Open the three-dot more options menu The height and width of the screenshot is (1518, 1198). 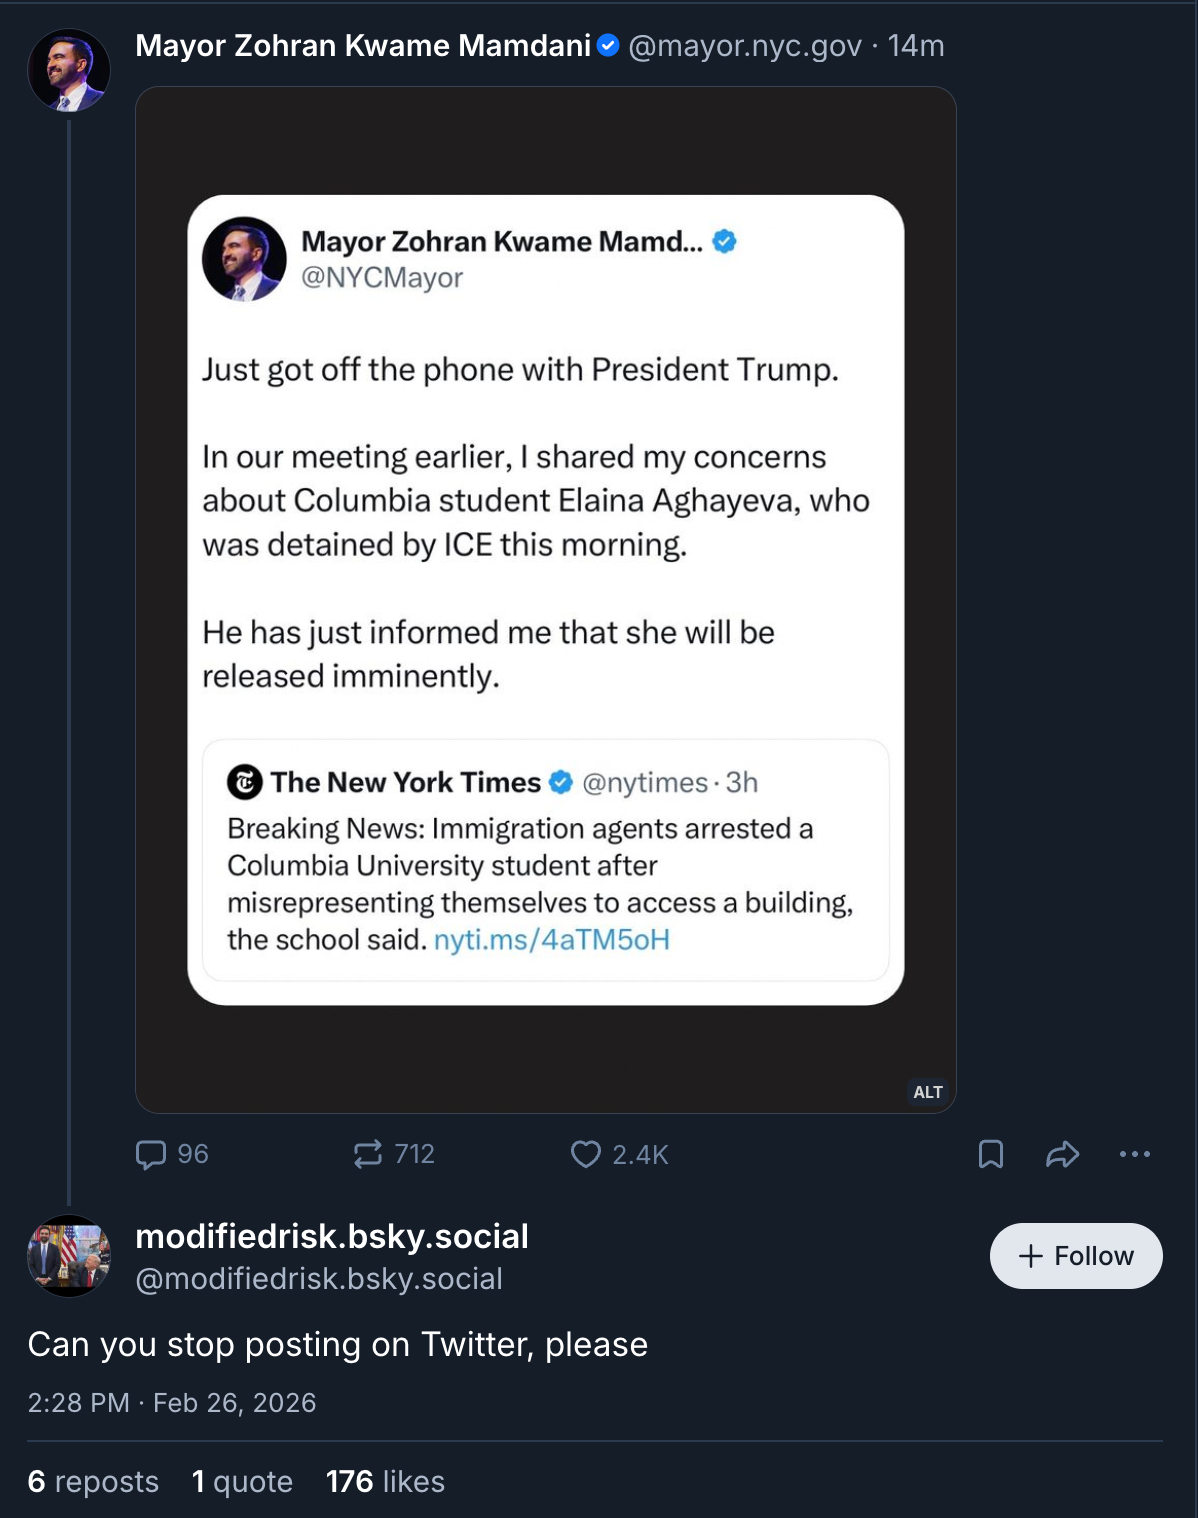click(x=1135, y=1154)
